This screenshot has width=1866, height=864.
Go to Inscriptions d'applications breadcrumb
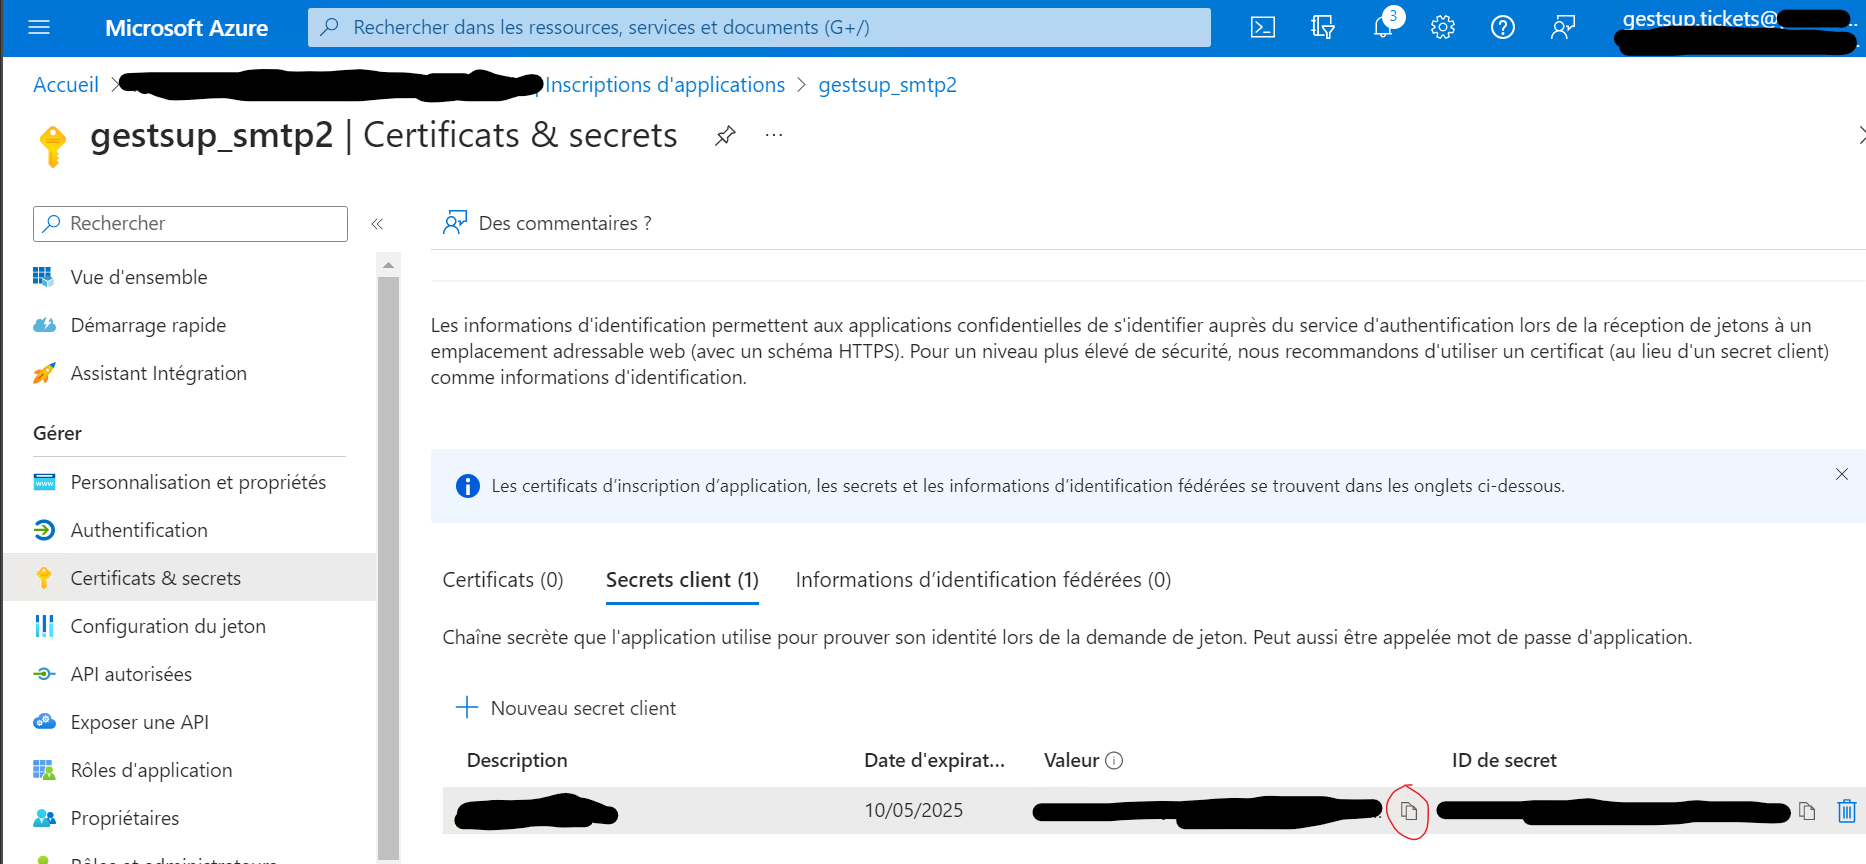click(x=665, y=85)
